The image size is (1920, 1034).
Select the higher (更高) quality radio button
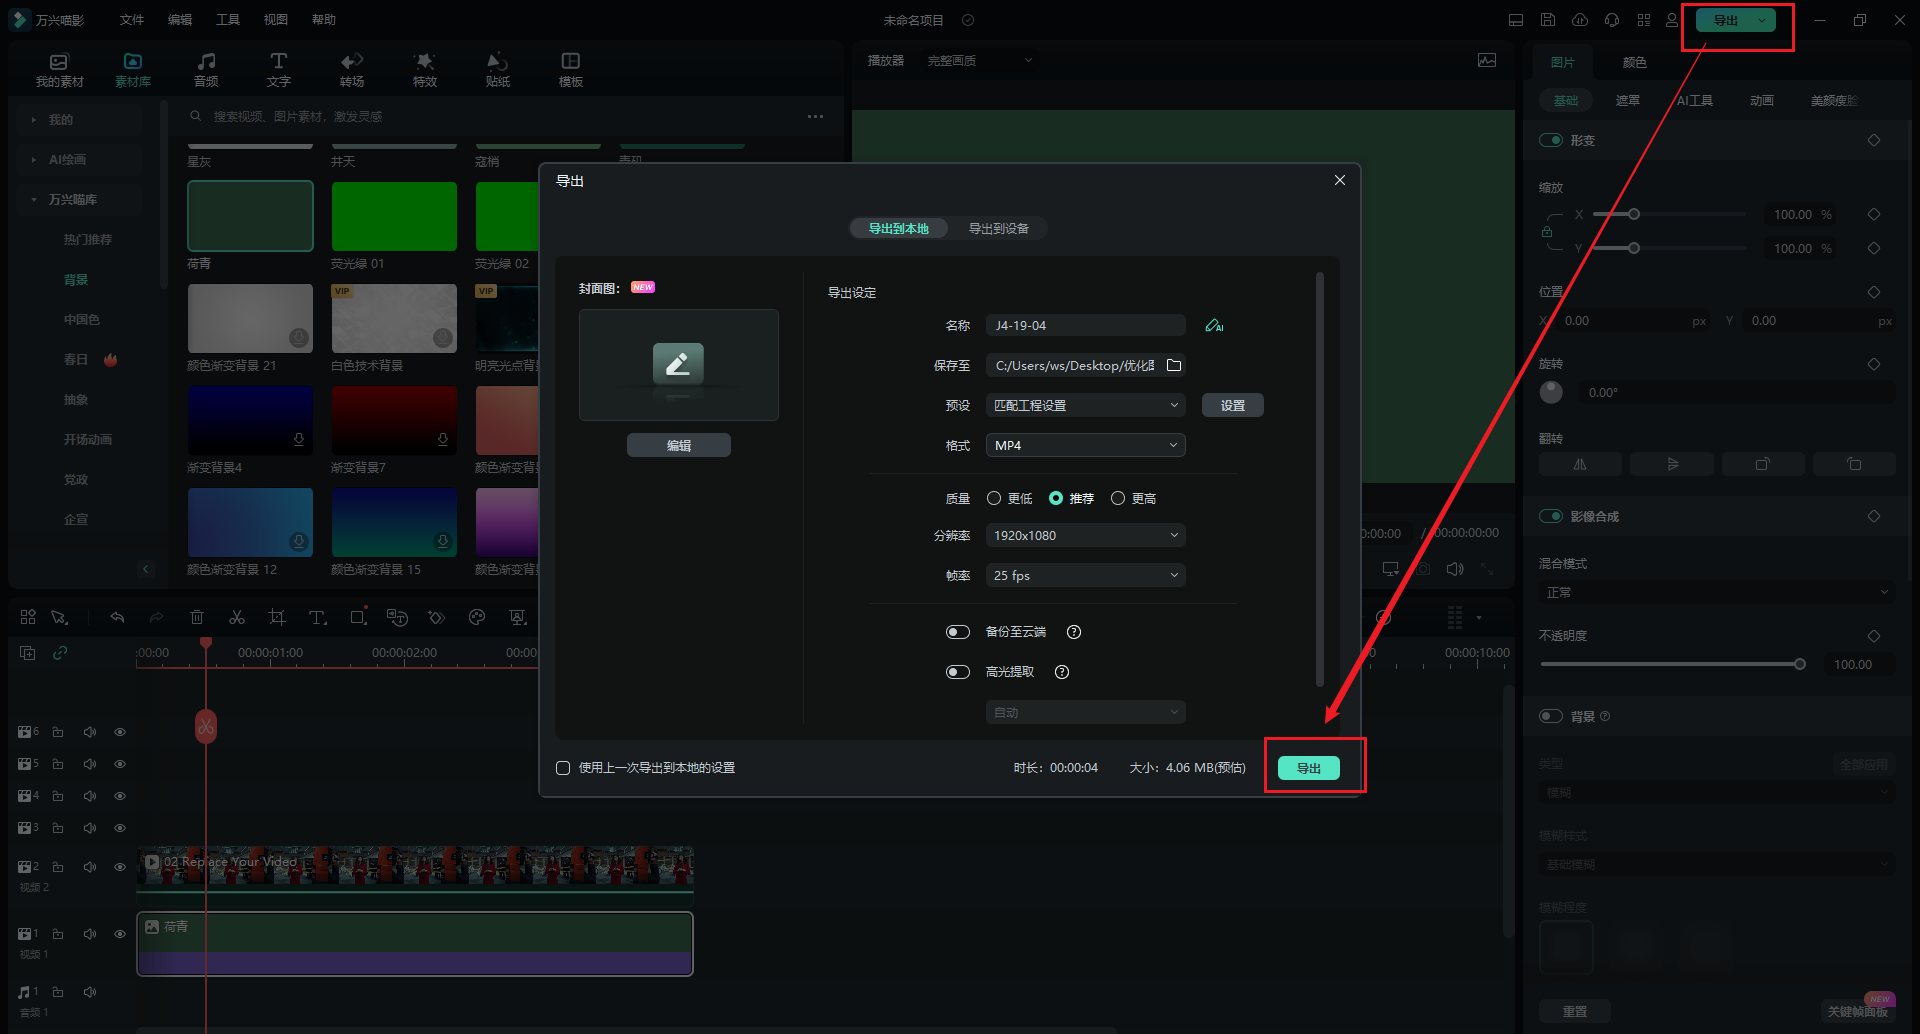point(1118,498)
